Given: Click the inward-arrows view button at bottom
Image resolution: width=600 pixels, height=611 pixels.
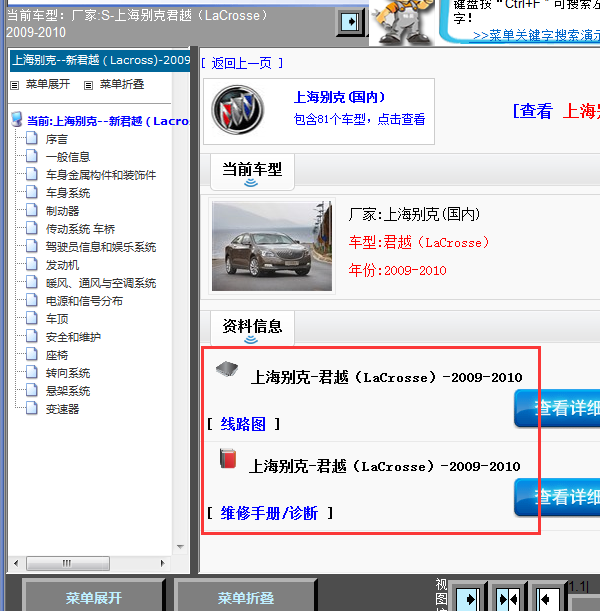Looking at the screenshot, I should pyautogui.click(x=508, y=599).
